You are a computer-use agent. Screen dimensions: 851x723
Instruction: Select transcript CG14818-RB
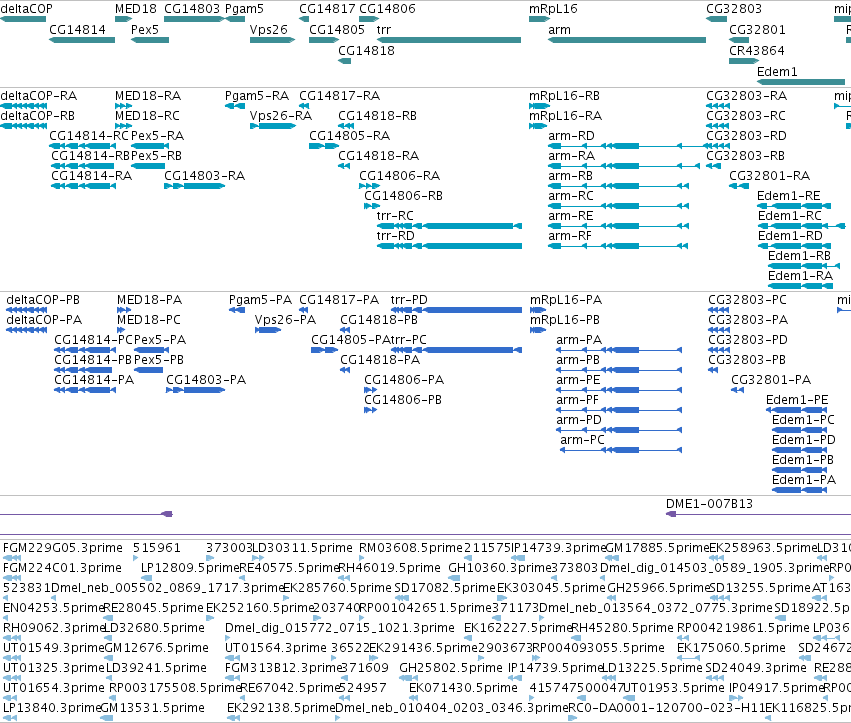(377, 116)
